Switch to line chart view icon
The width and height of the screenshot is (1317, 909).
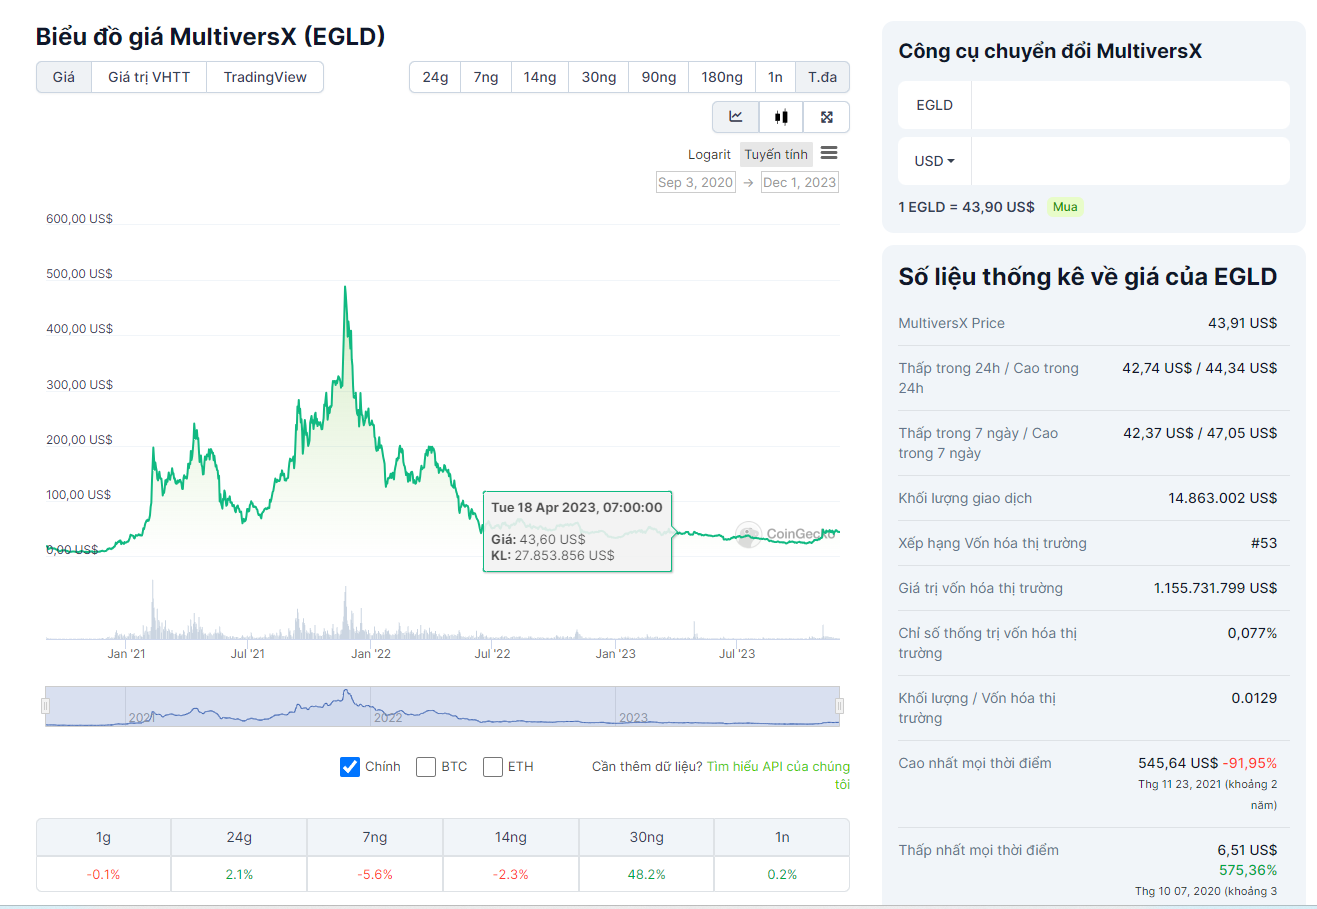[736, 117]
